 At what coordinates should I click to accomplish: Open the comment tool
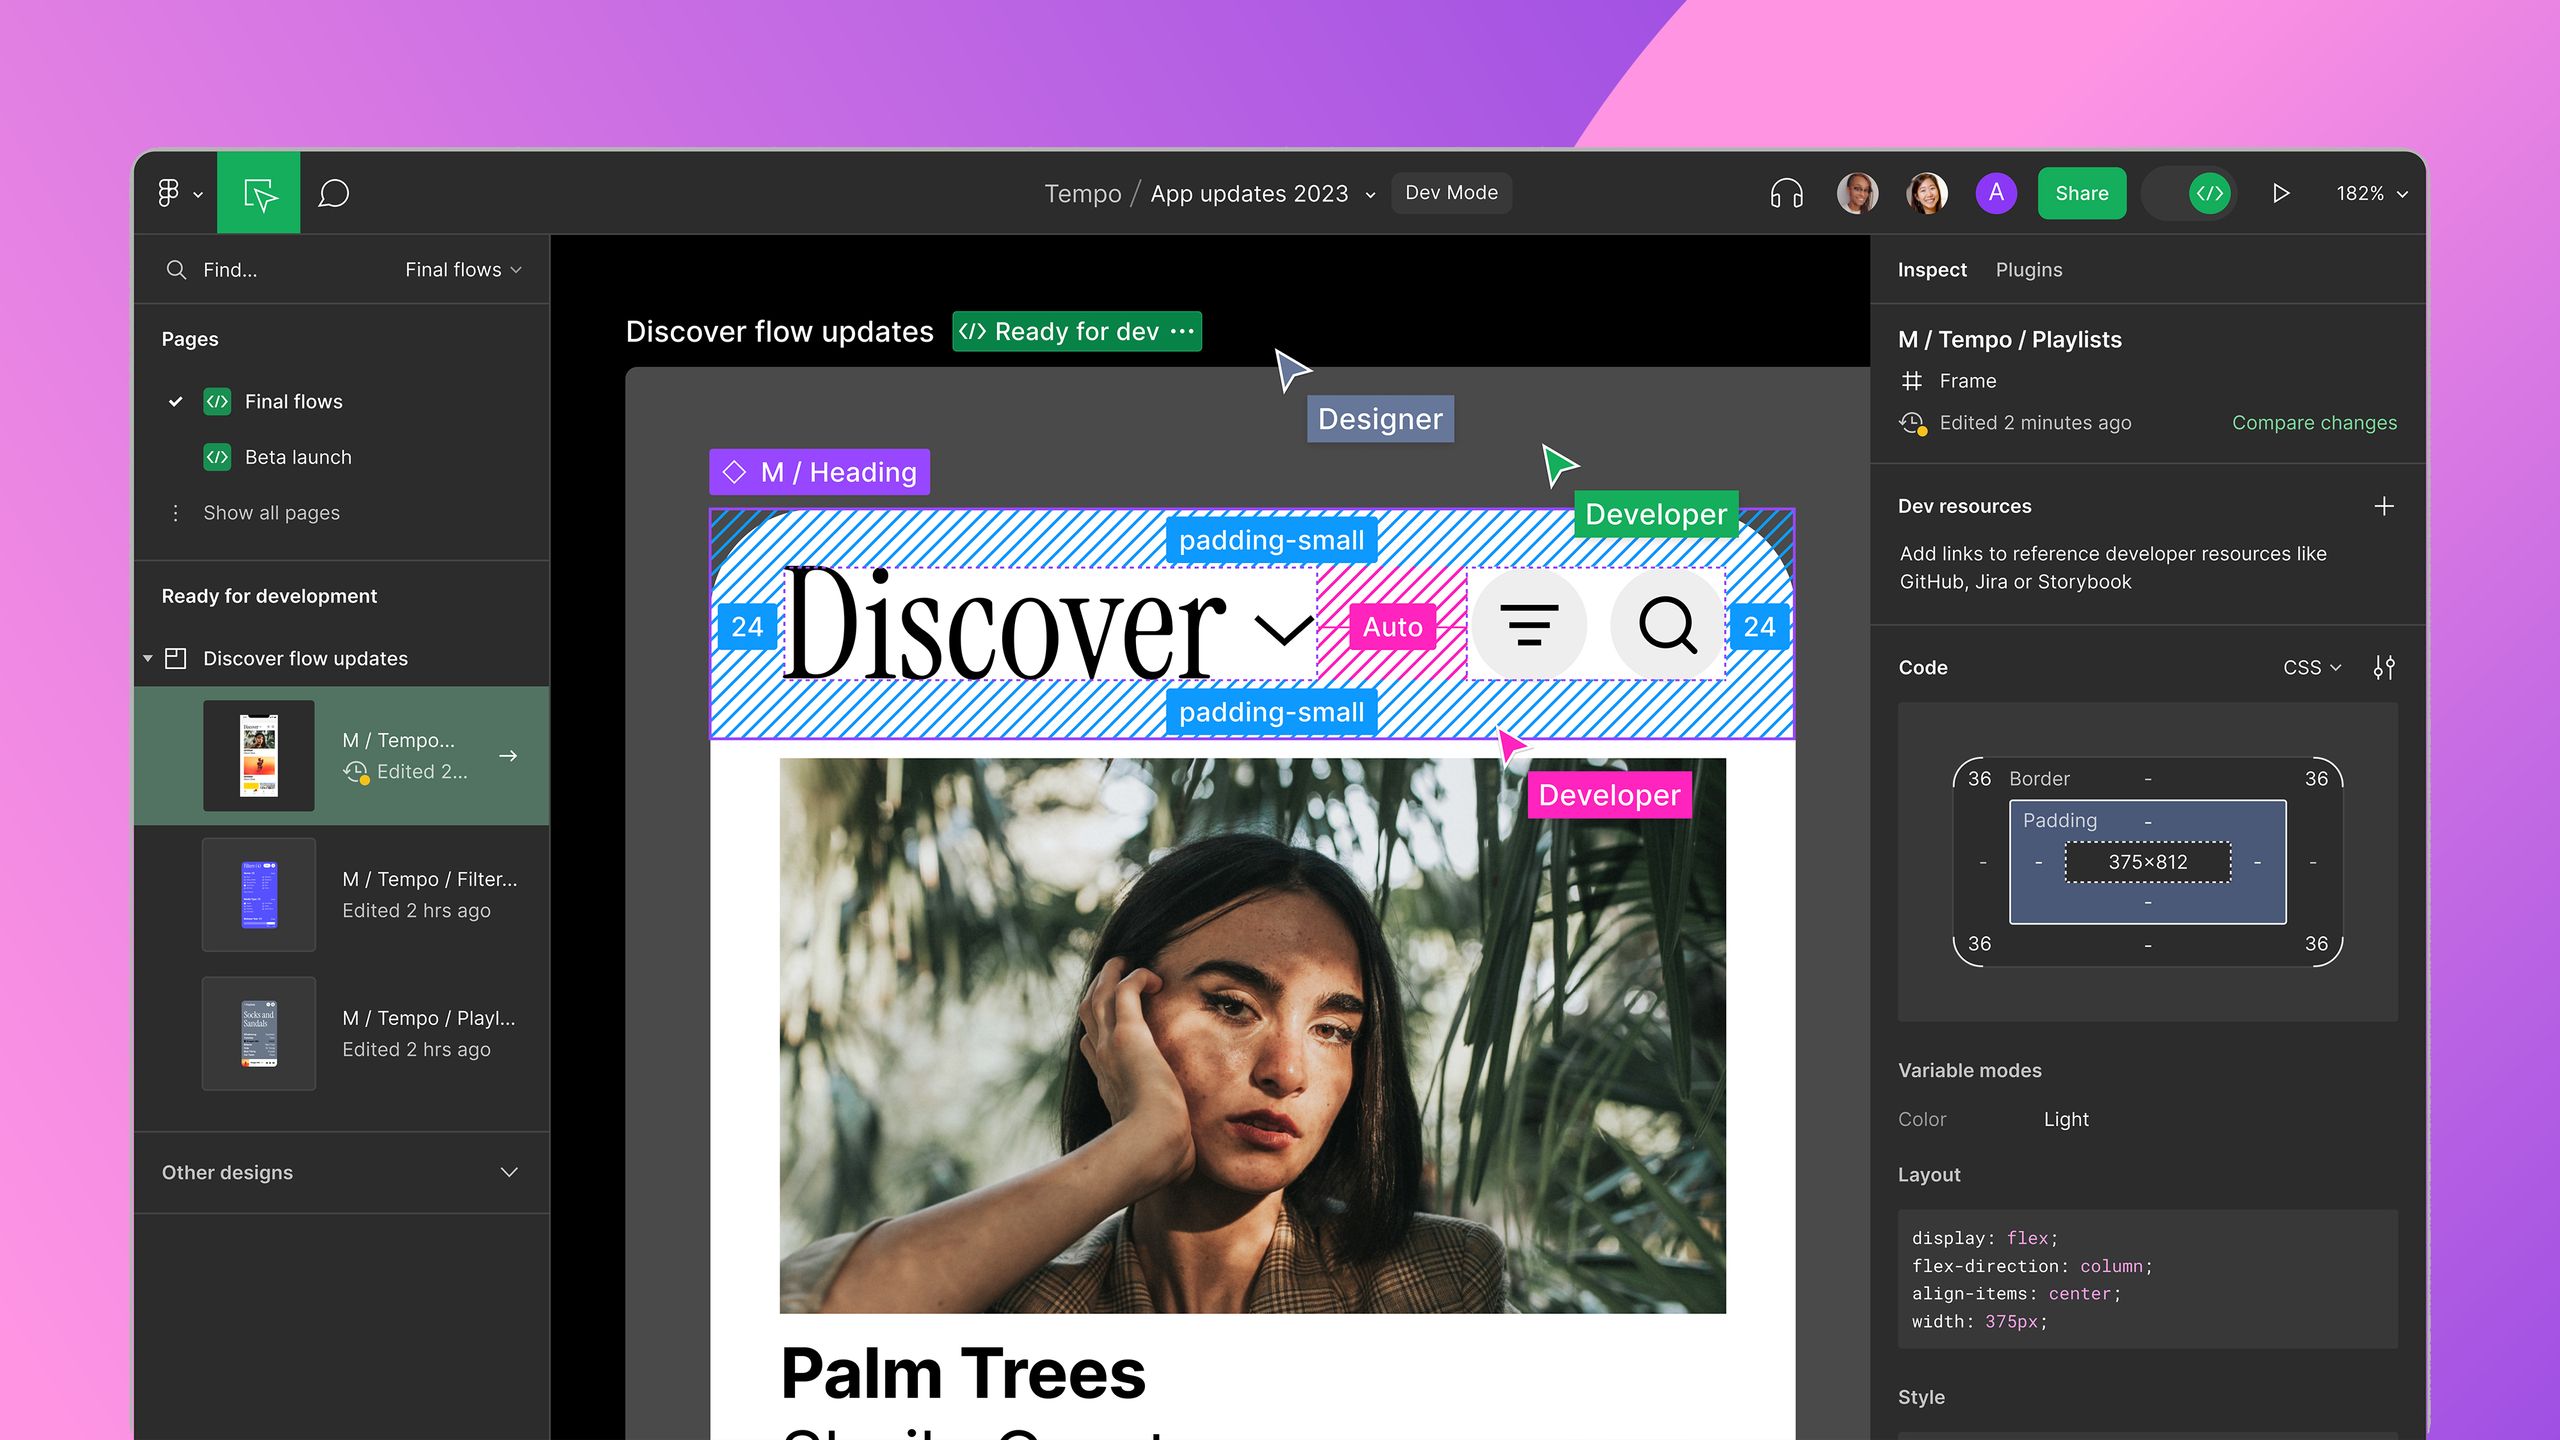pyautogui.click(x=333, y=192)
